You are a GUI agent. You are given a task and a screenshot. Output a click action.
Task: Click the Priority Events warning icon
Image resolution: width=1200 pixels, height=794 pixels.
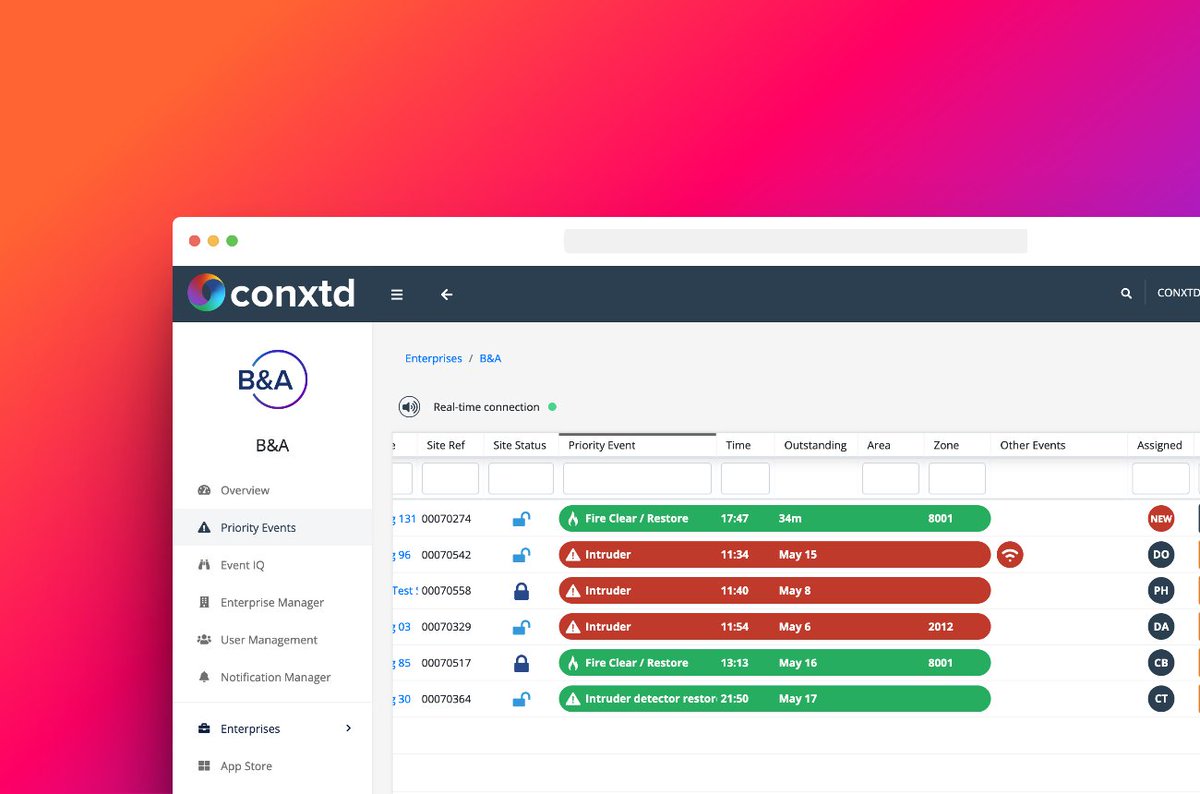(204, 527)
